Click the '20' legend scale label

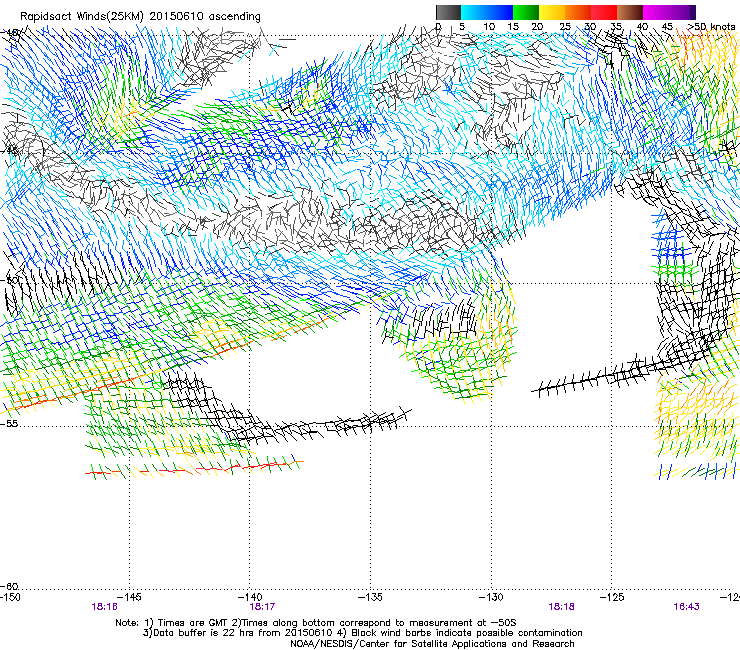[537, 26]
